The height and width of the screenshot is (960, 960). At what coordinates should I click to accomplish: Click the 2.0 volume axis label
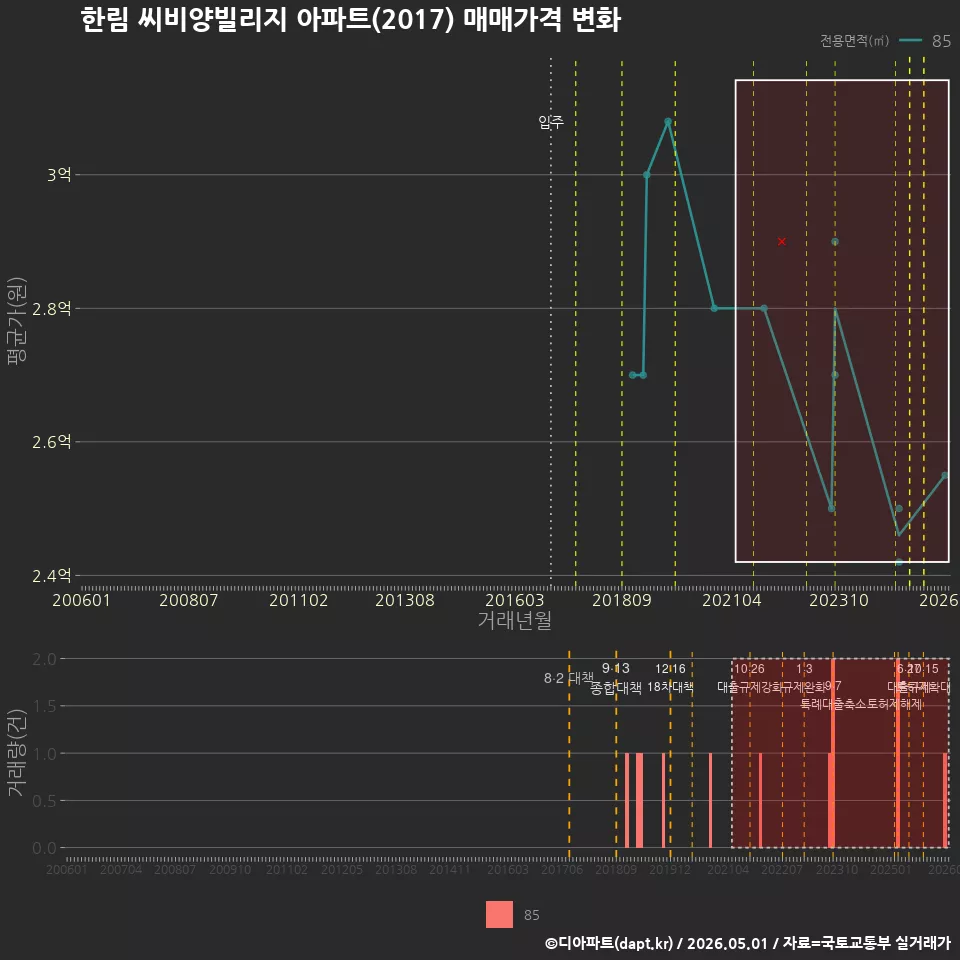44,659
